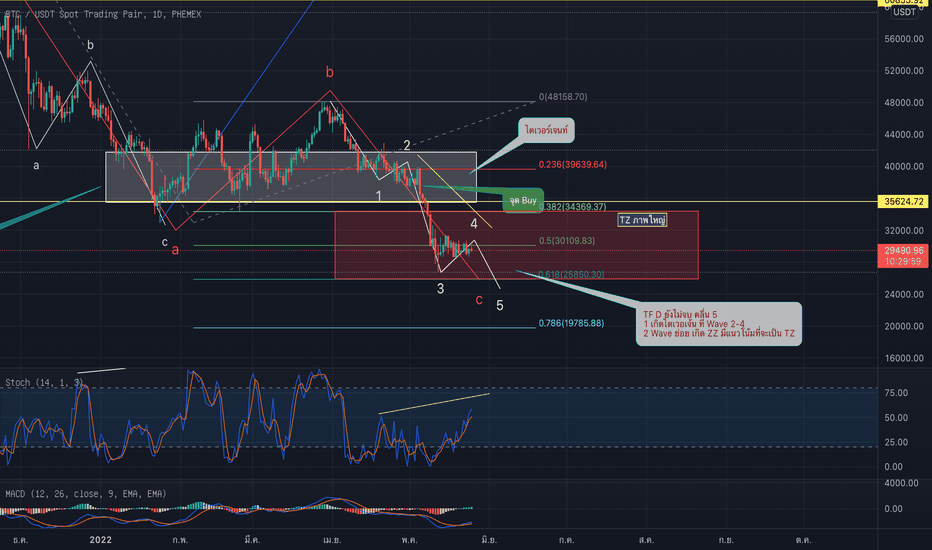The image size is (932, 550).
Task: Open the USDT currency selector on price axis
Action: (904, 12)
